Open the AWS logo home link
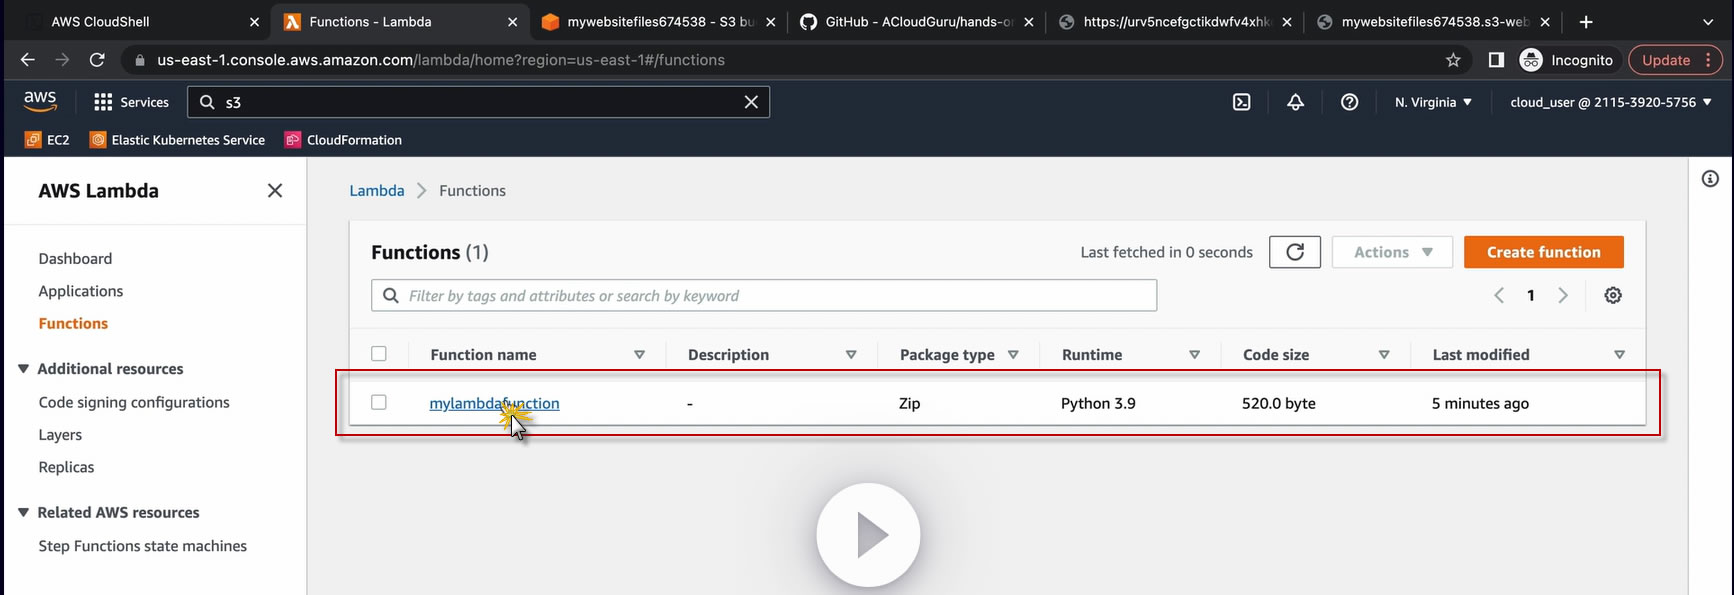This screenshot has width=1734, height=595. click(40, 101)
